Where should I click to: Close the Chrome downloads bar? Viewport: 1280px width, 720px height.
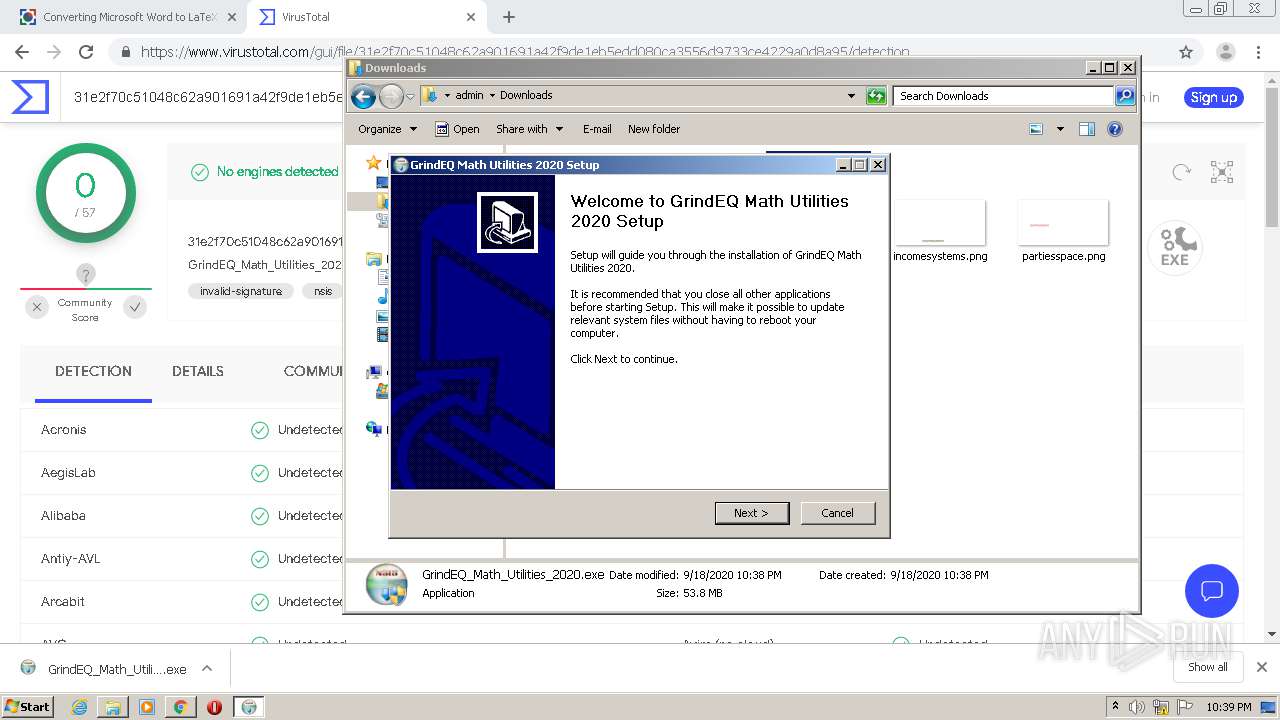(1262, 667)
